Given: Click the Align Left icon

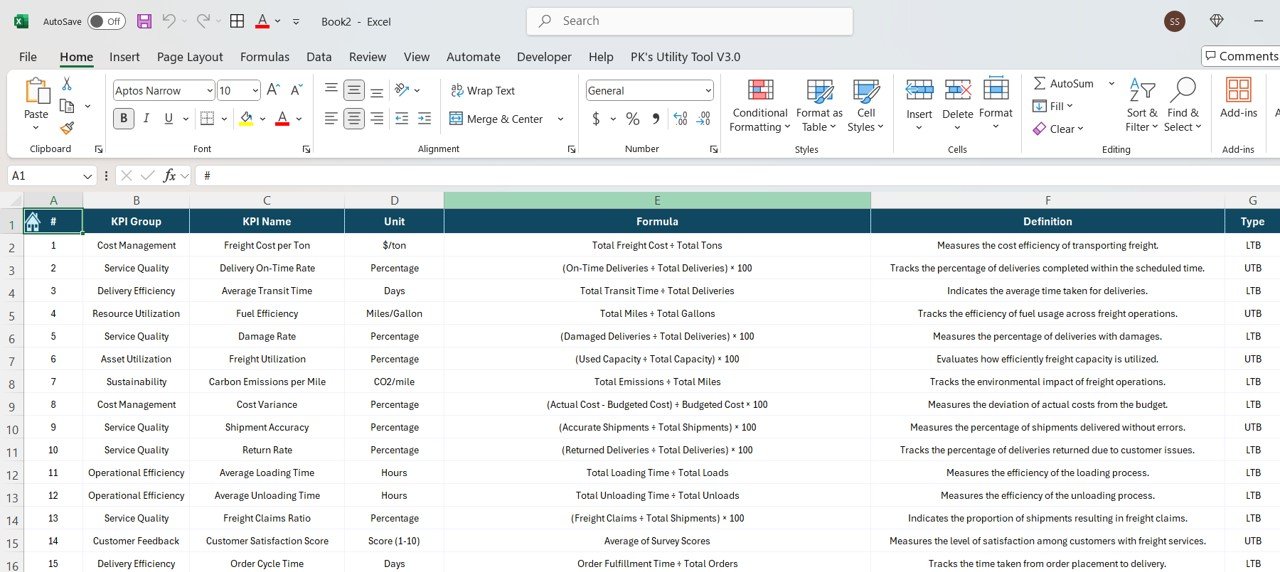Looking at the screenshot, I should coord(331,118).
